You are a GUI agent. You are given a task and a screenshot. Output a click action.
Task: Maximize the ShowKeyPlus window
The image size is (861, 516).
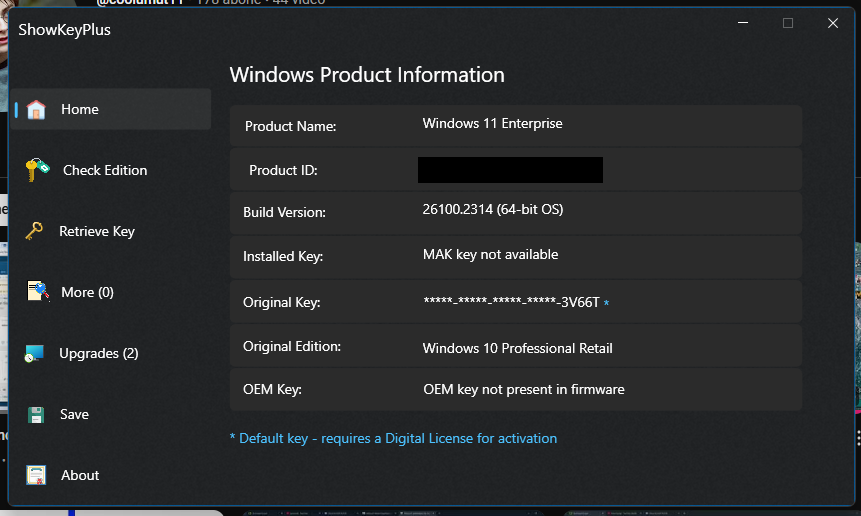788,23
